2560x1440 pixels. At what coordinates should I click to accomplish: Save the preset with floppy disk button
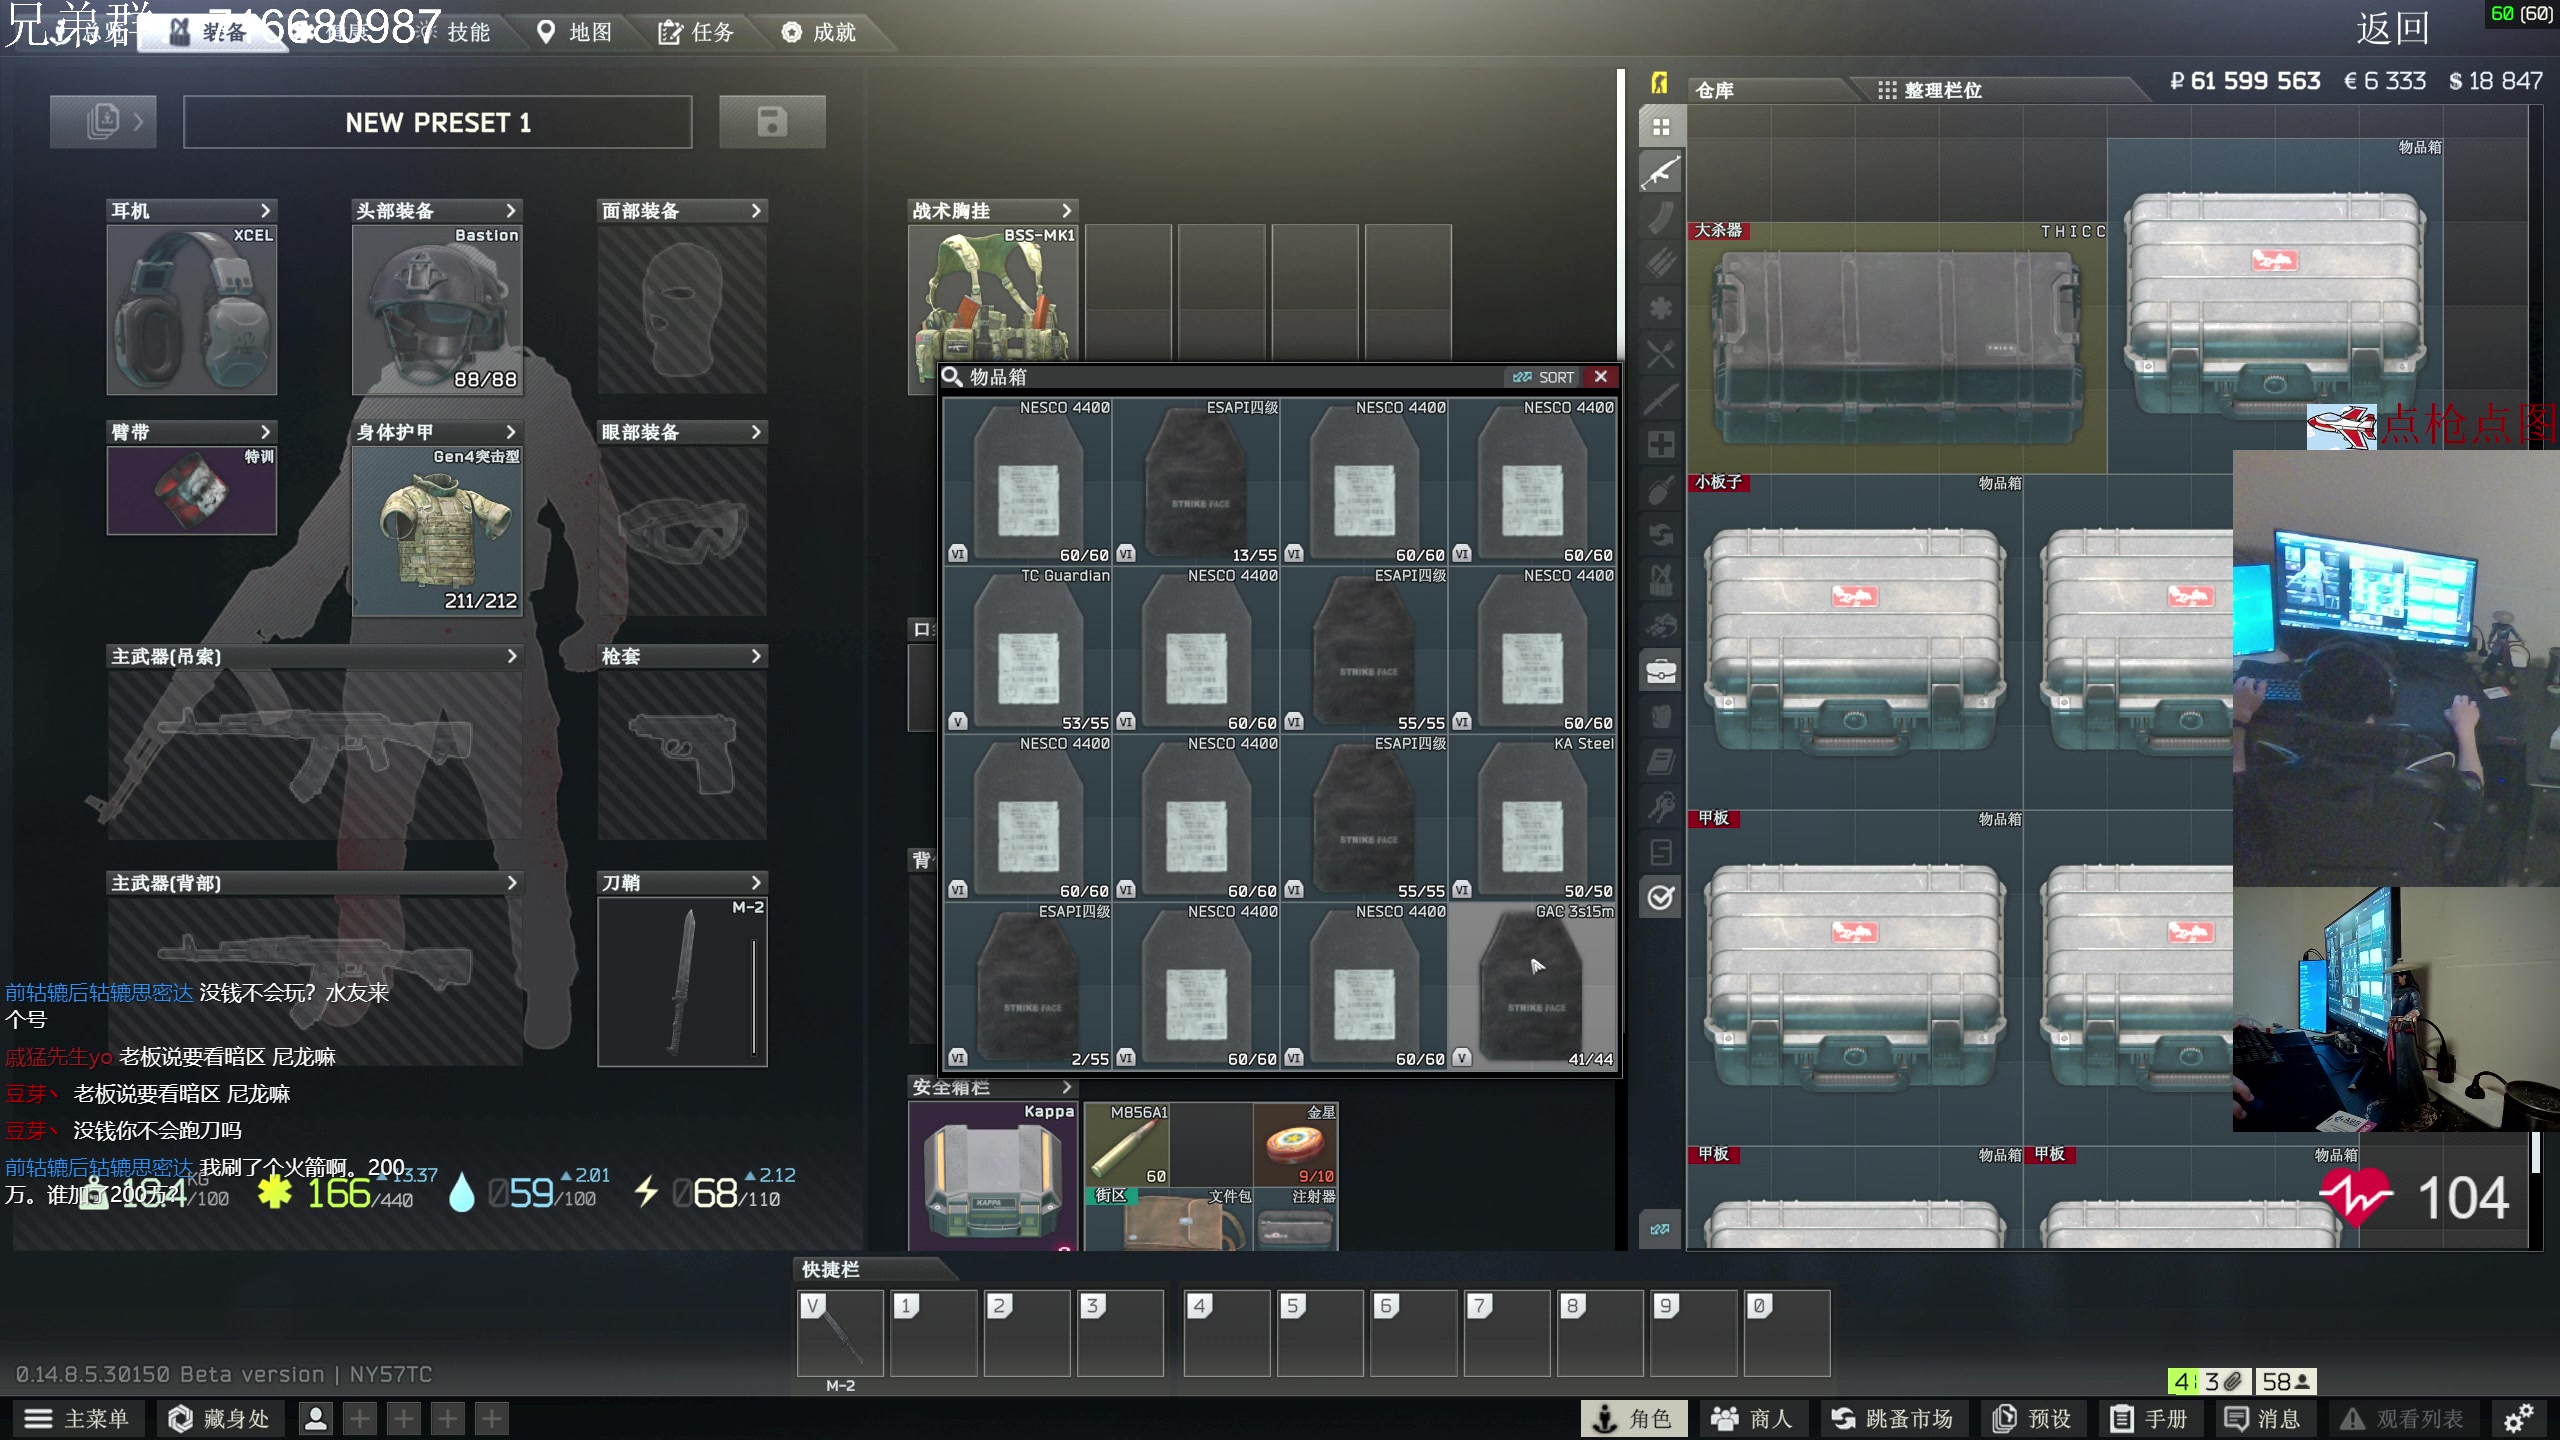click(772, 122)
